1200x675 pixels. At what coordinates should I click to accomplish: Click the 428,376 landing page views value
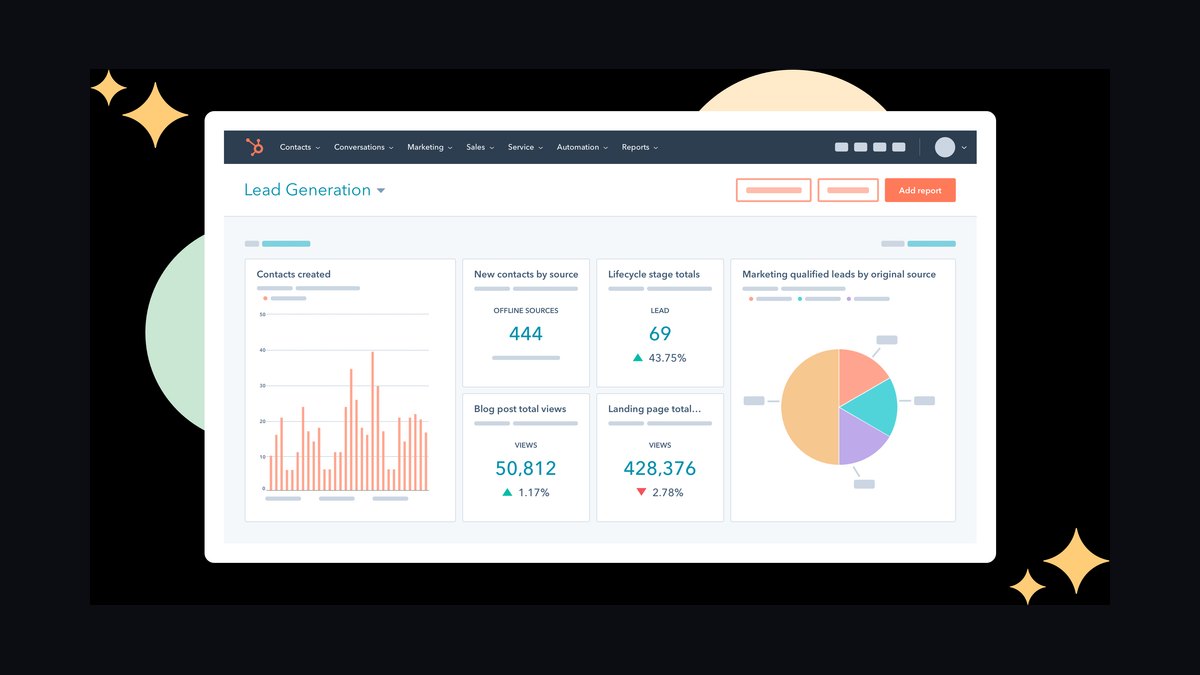pos(660,468)
